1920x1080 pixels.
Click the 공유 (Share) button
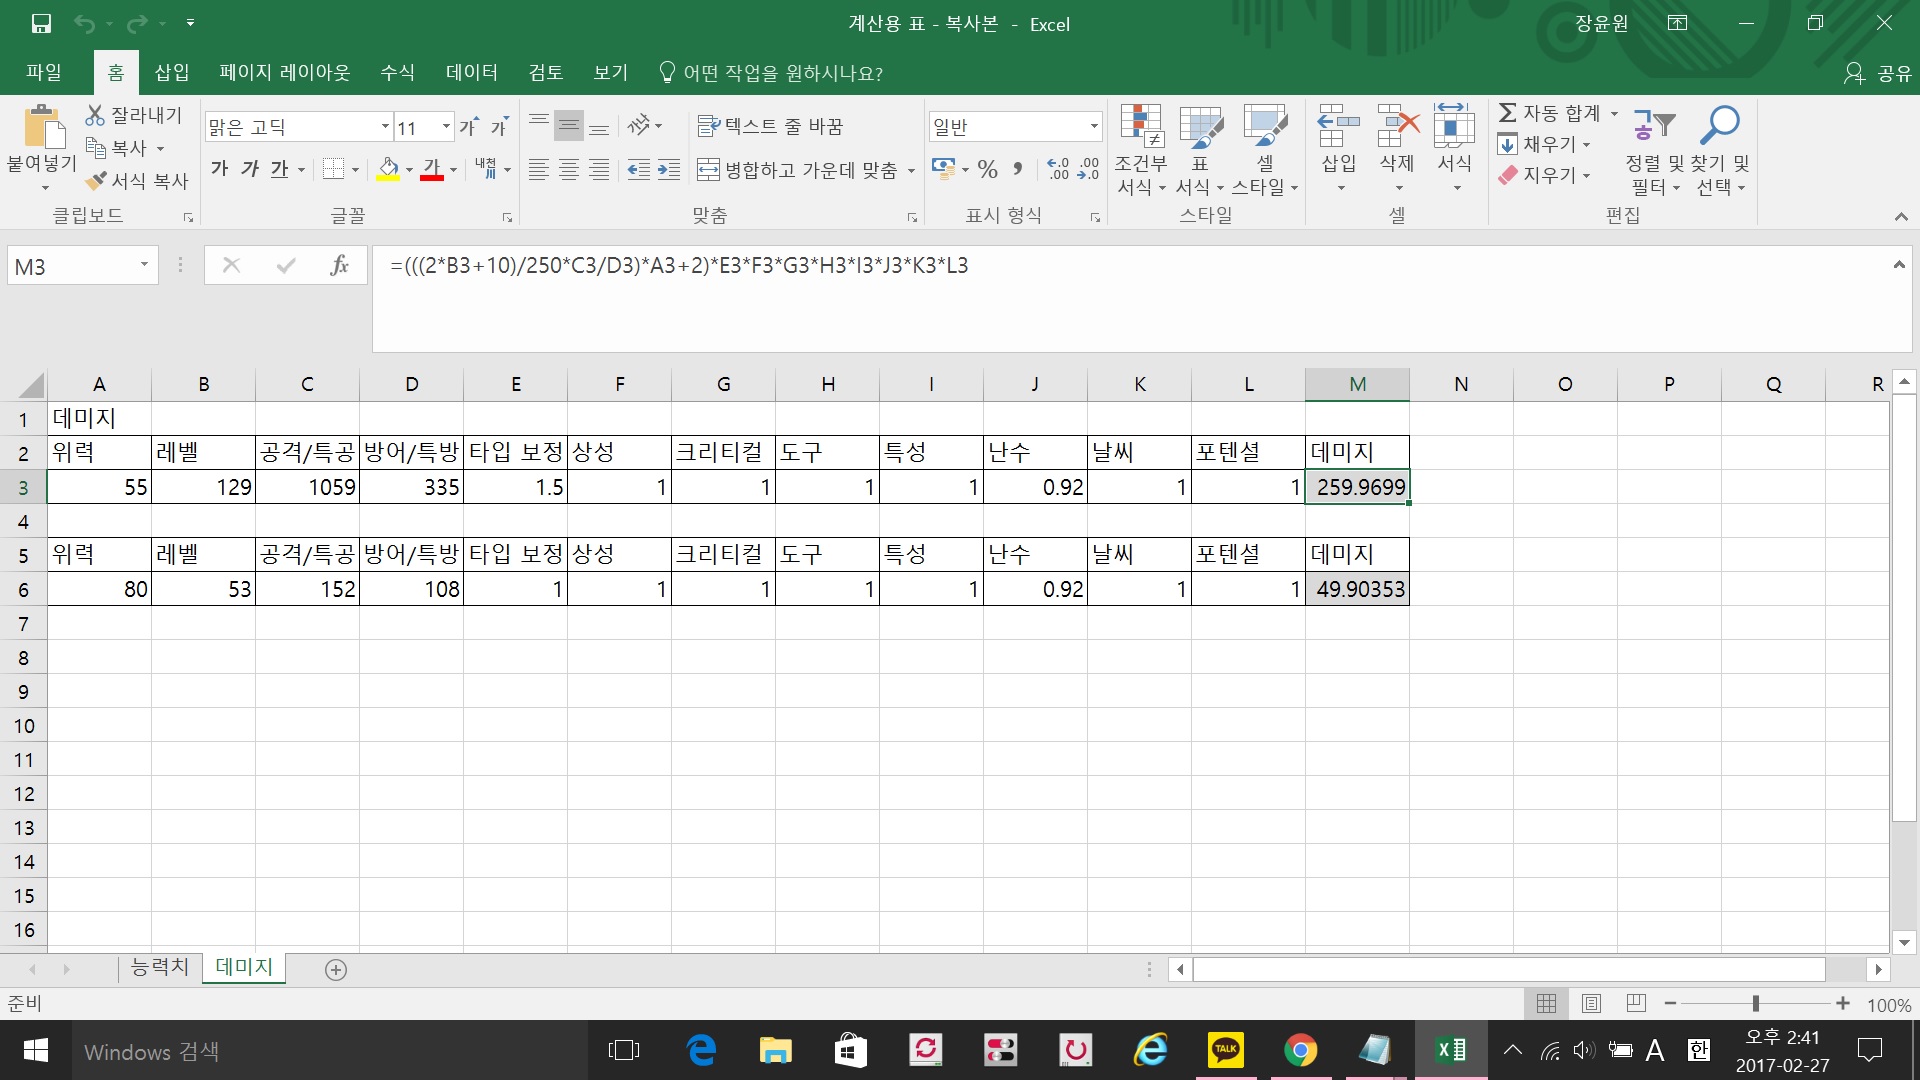coord(1878,73)
